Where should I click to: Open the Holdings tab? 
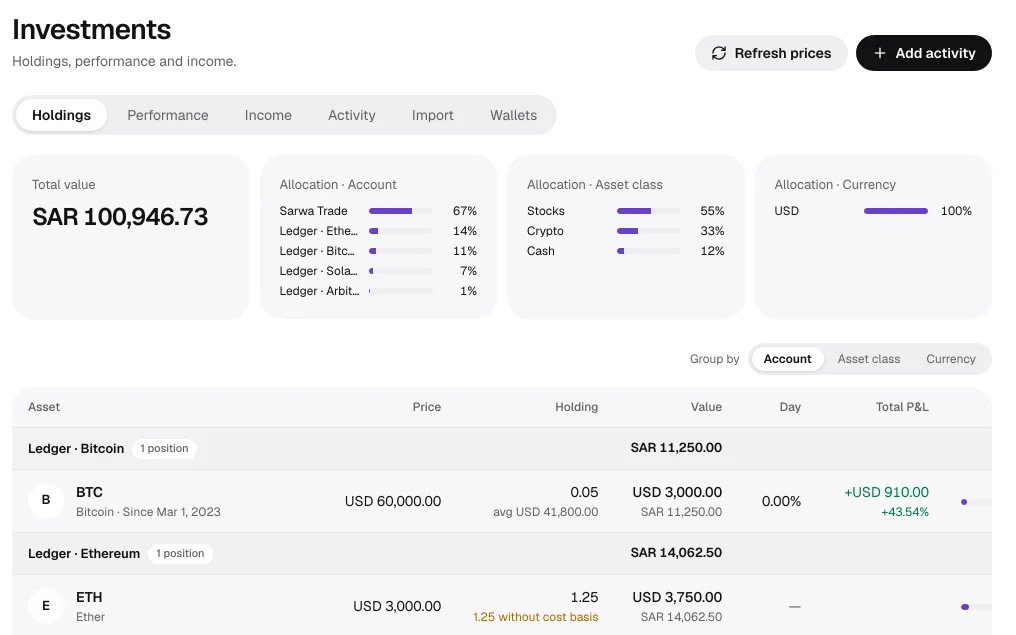[x=61, y=115]
